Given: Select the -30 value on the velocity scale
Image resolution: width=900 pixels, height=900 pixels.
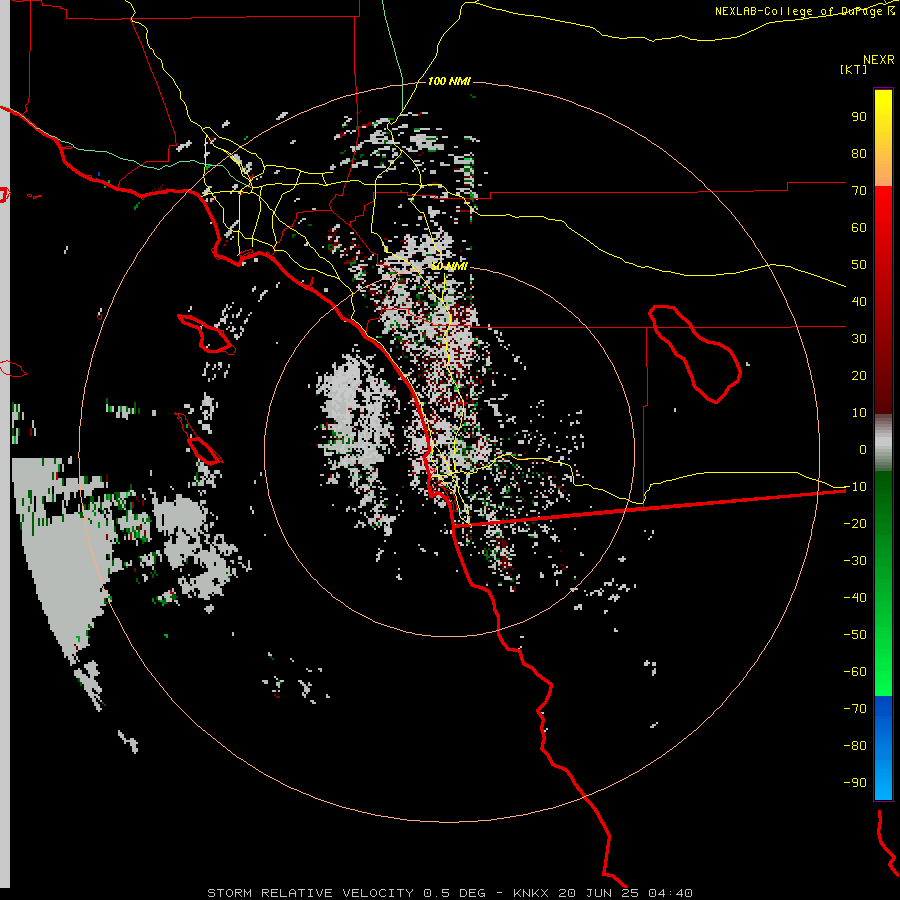Looking at the screenshot, I should pyautogui.click(x=855, y=561).
